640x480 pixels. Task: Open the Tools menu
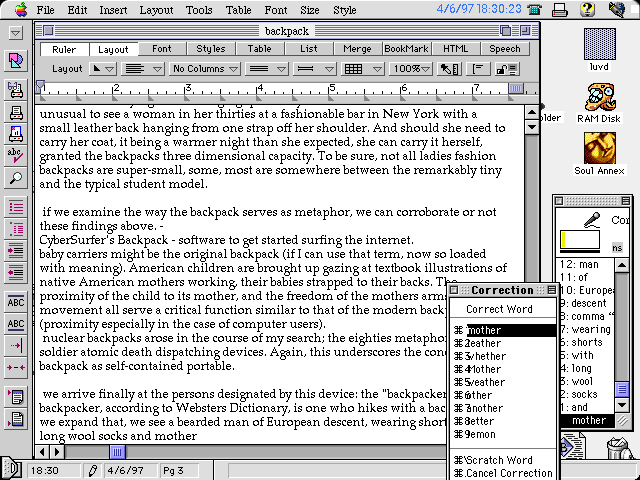click(199, 10)
